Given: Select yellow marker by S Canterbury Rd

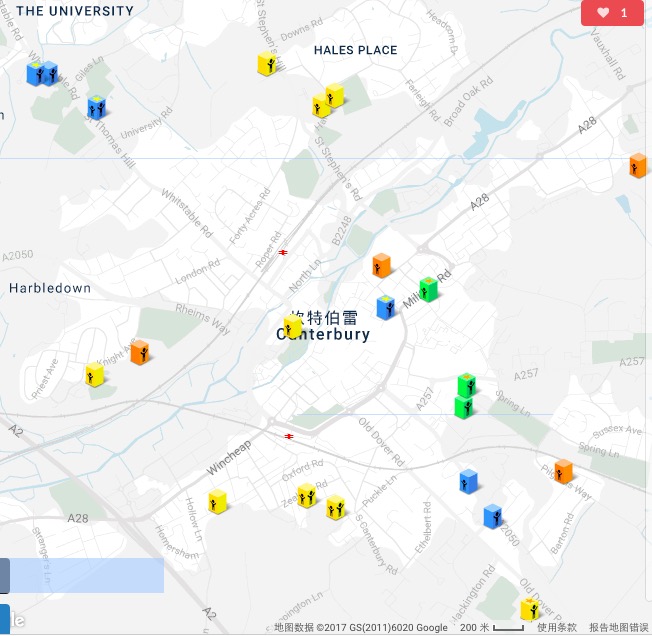Looking at the screenshot, I should (x=335, y=508).
